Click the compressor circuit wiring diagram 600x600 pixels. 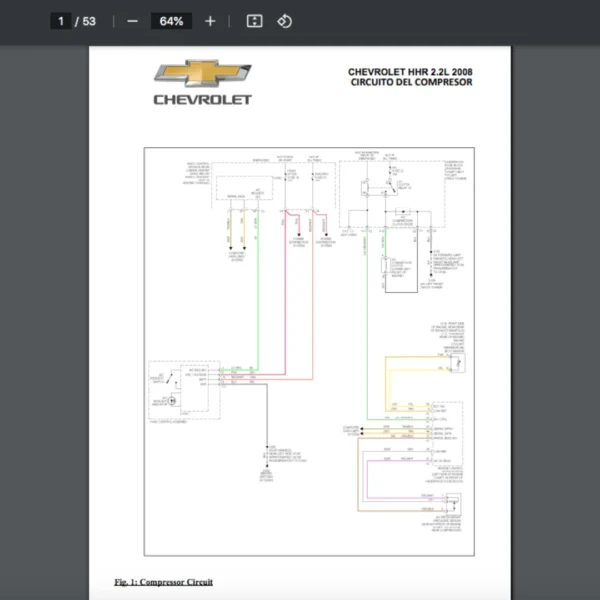(x=309, y=351)
